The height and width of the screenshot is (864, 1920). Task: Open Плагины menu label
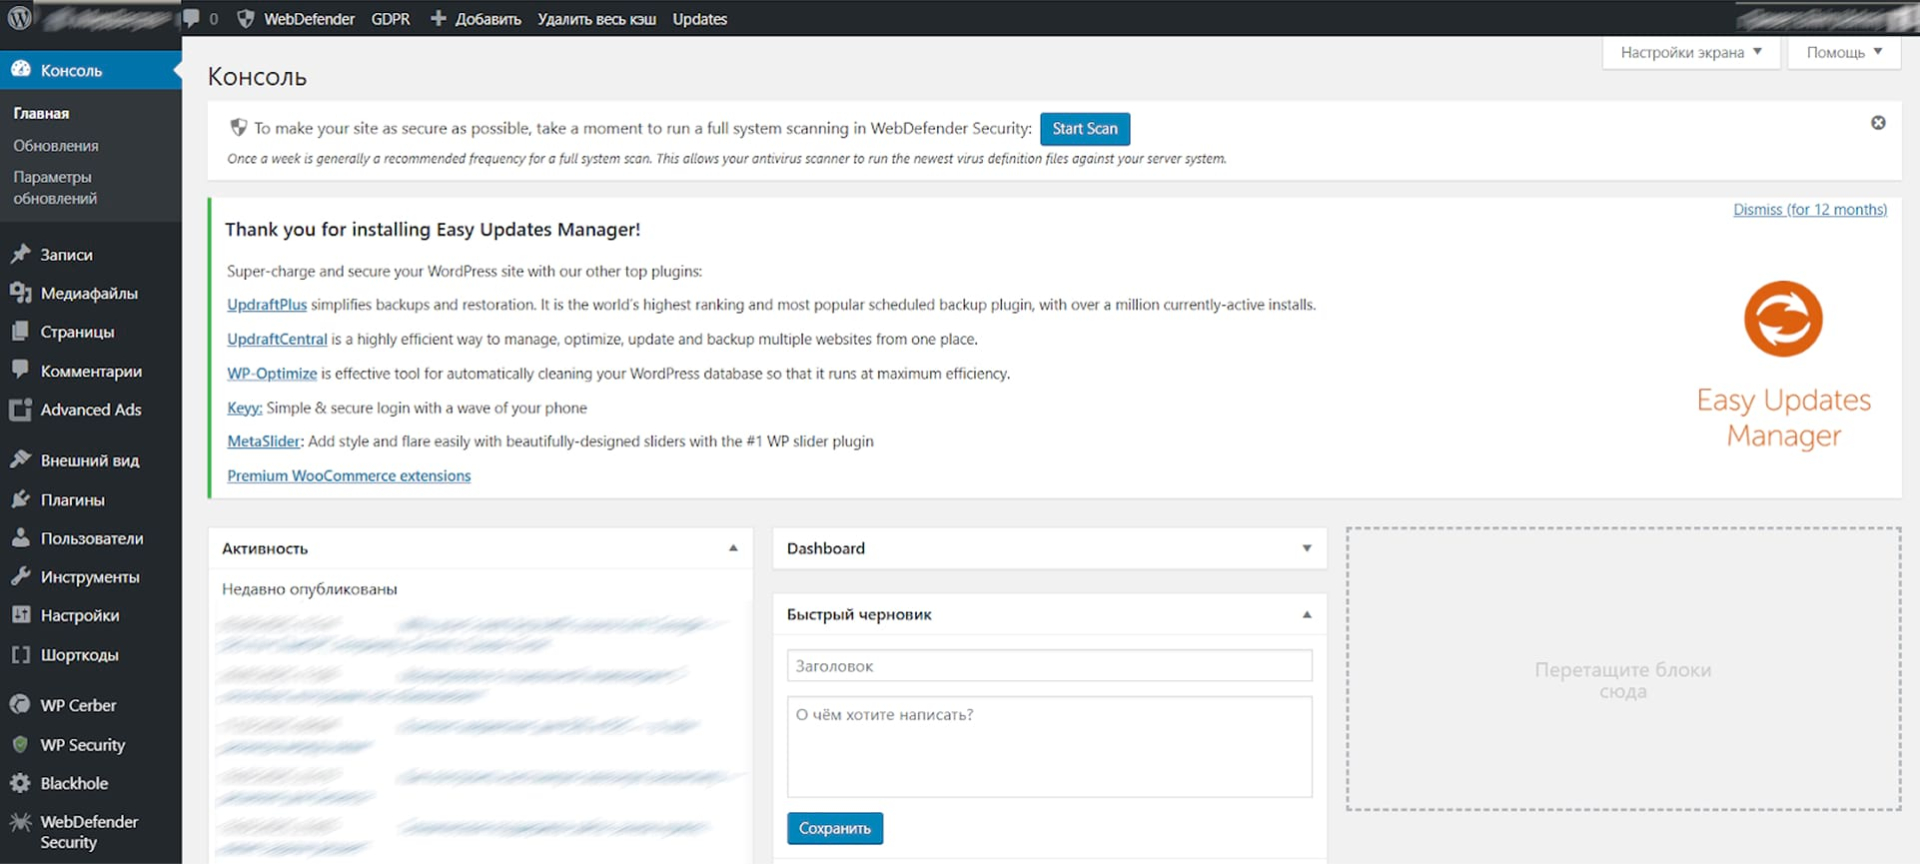coord(72,500)
